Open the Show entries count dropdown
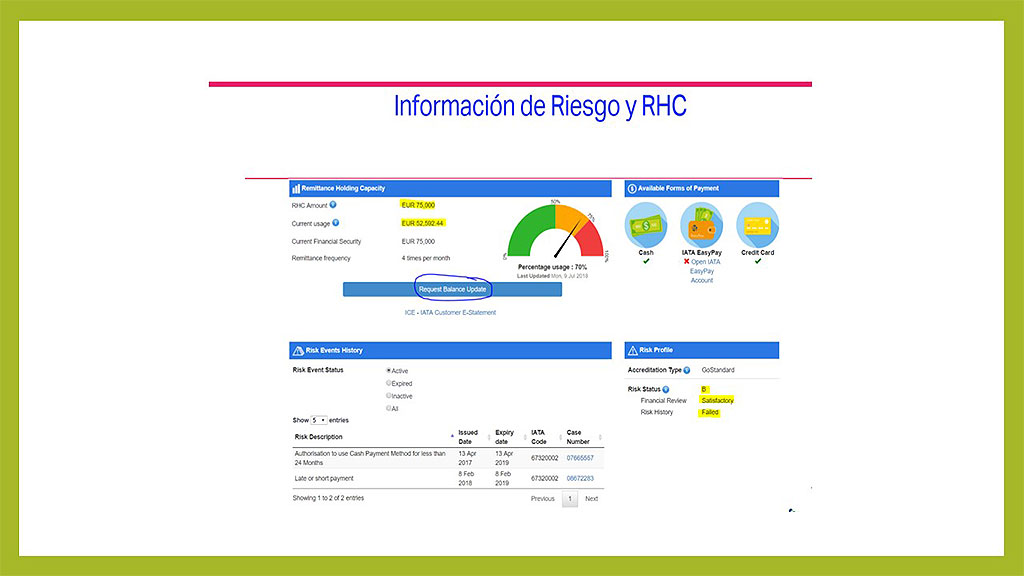The image size is (1024, 576). [x=319, y=420]
